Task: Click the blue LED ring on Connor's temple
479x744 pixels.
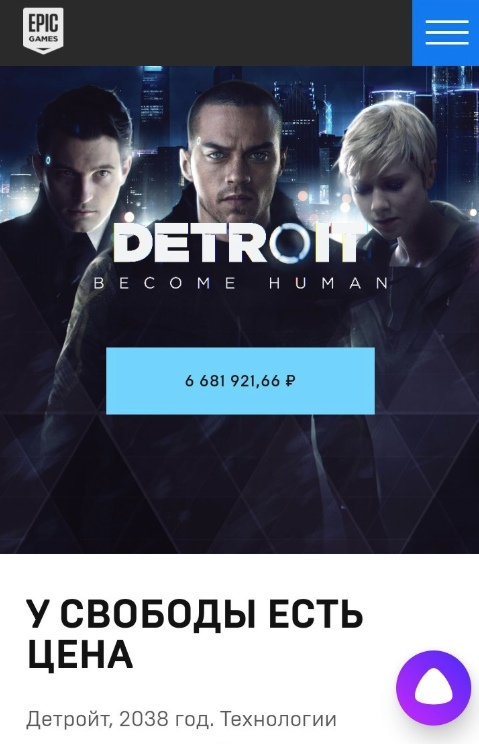Action: pyautogui.click(x=47, y=160)
